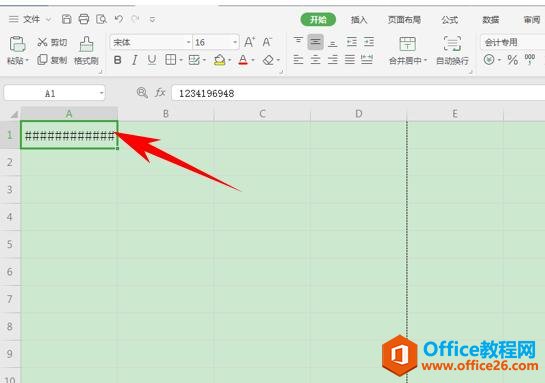545x383 pixels.
Task: Select column B header
Action: (166, 114)
